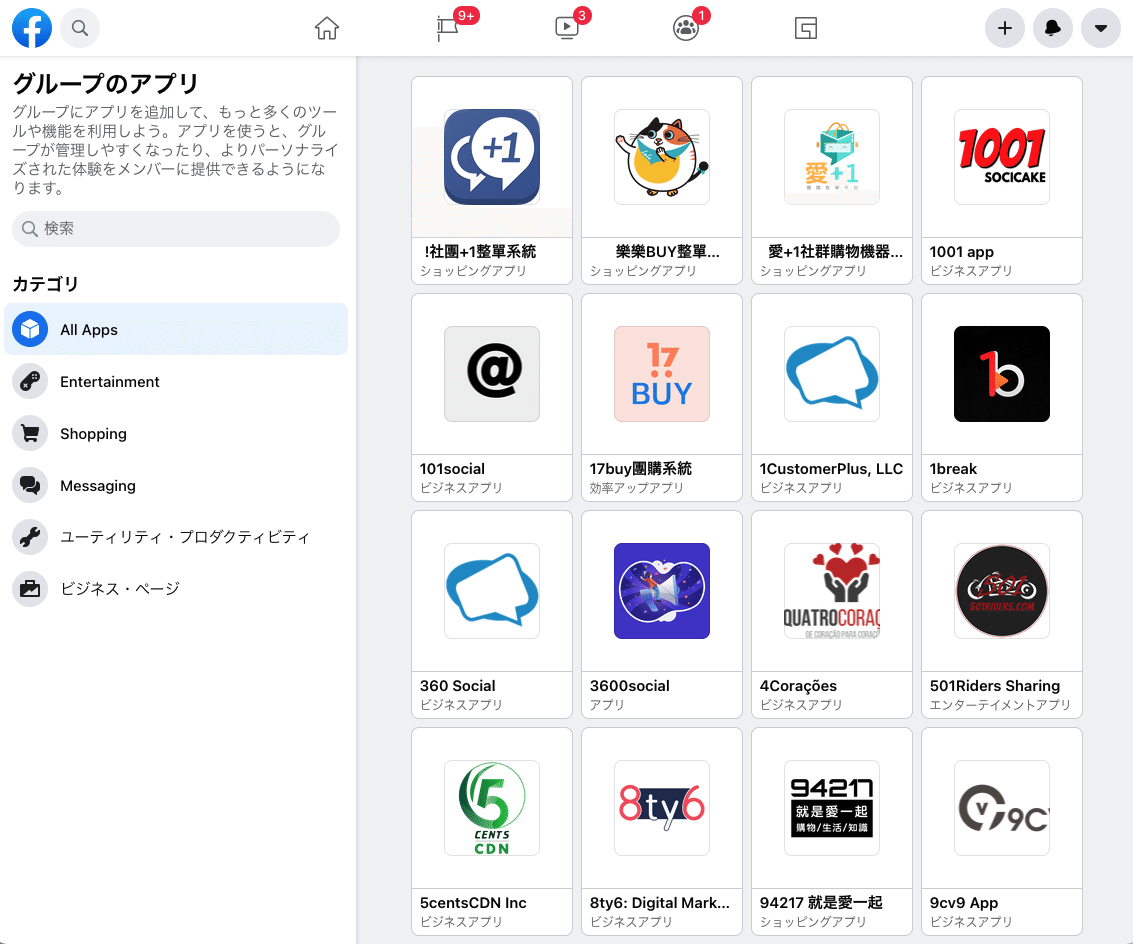The height and width of the screenshot is (944, 1133).
Task: Click the 360 Social title text
Action: [457, 685]
